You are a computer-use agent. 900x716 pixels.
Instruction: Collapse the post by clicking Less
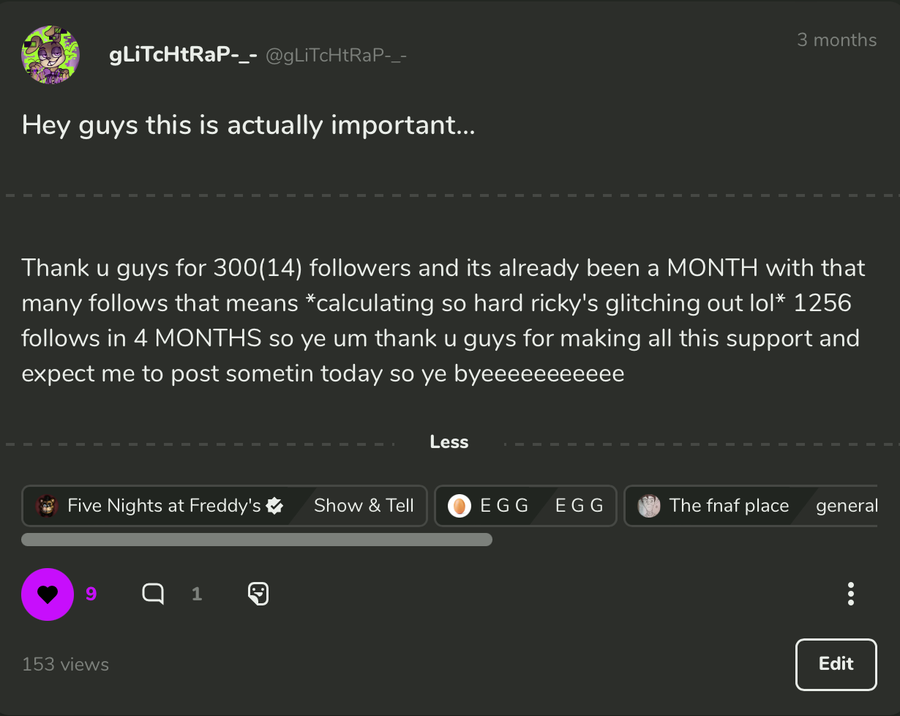(x=449, y=442)
